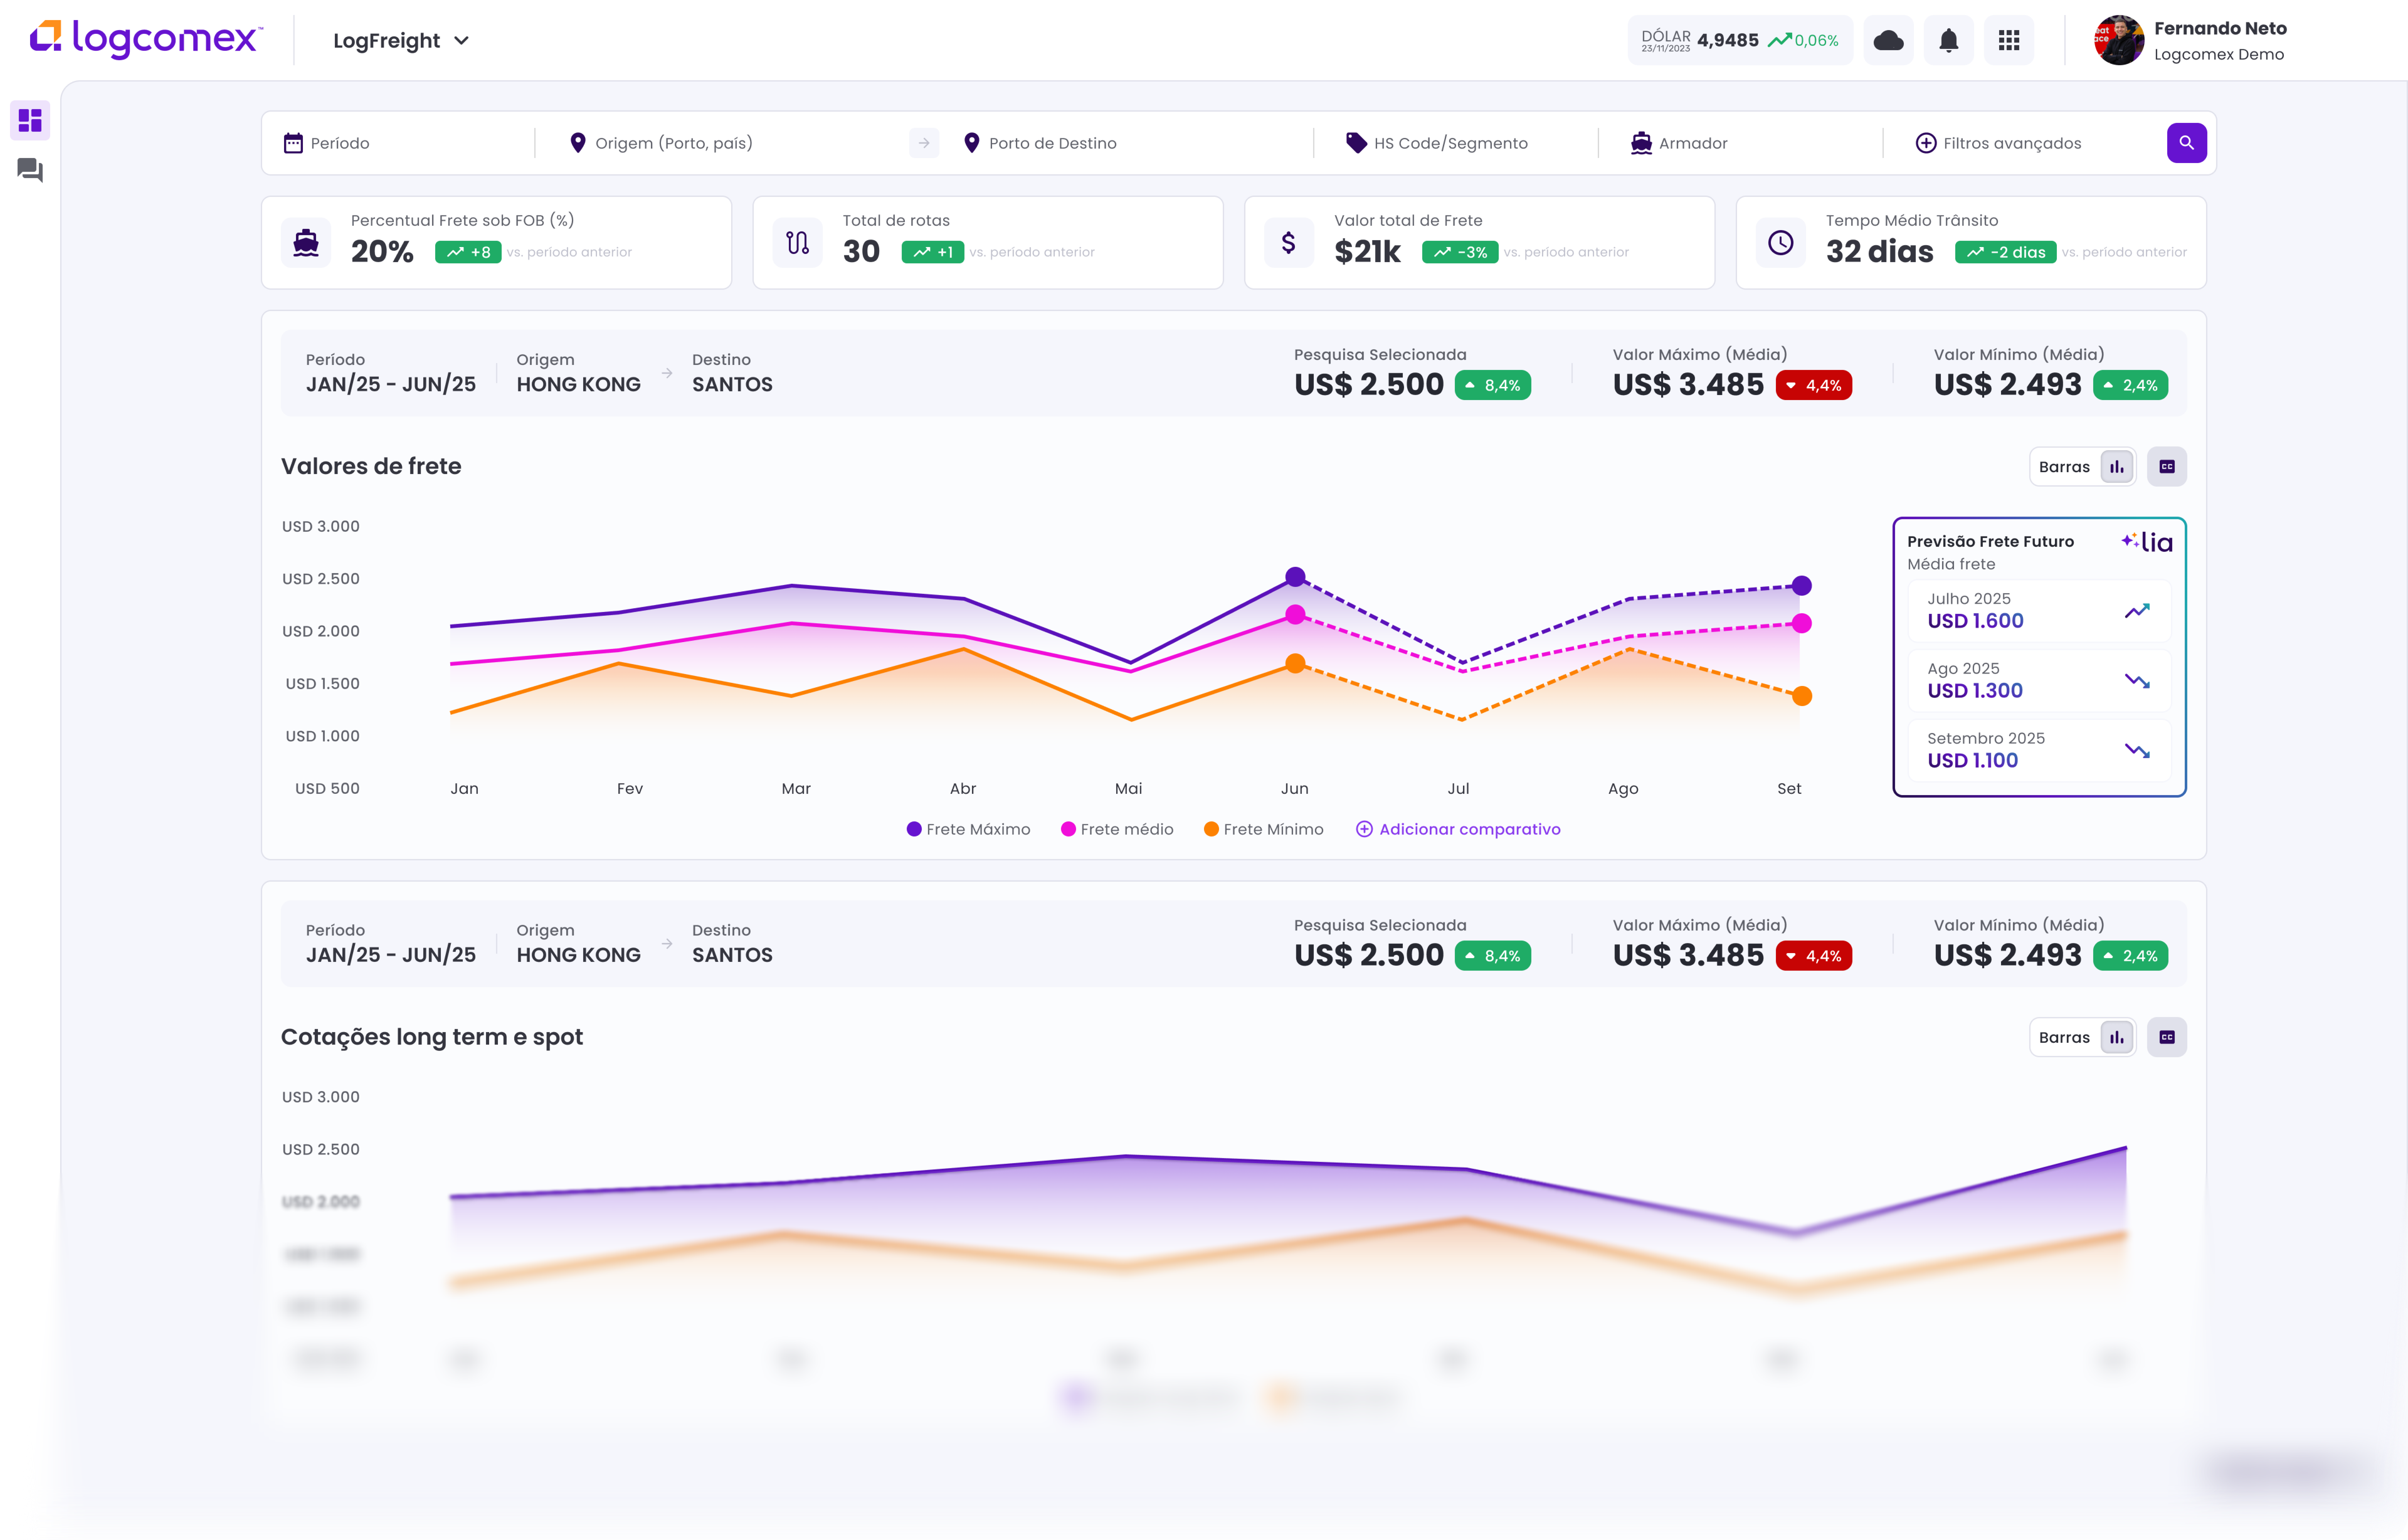Toggle Barras view for Valores de frete
The height and width of the screenshot is (1540, 2408).
(2116, 467)
